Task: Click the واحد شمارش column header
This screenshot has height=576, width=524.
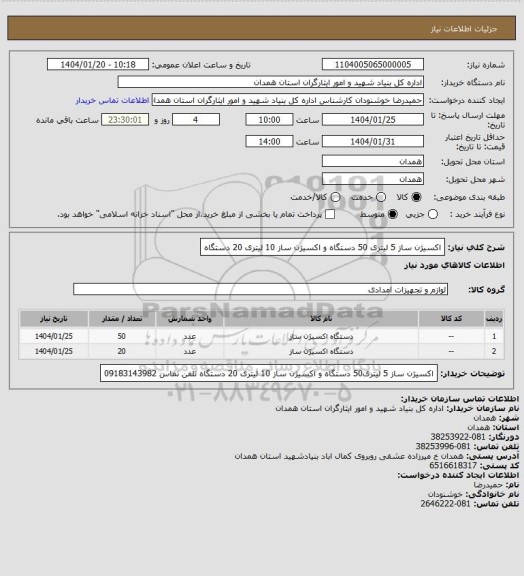Action: (x=190, y=318)
